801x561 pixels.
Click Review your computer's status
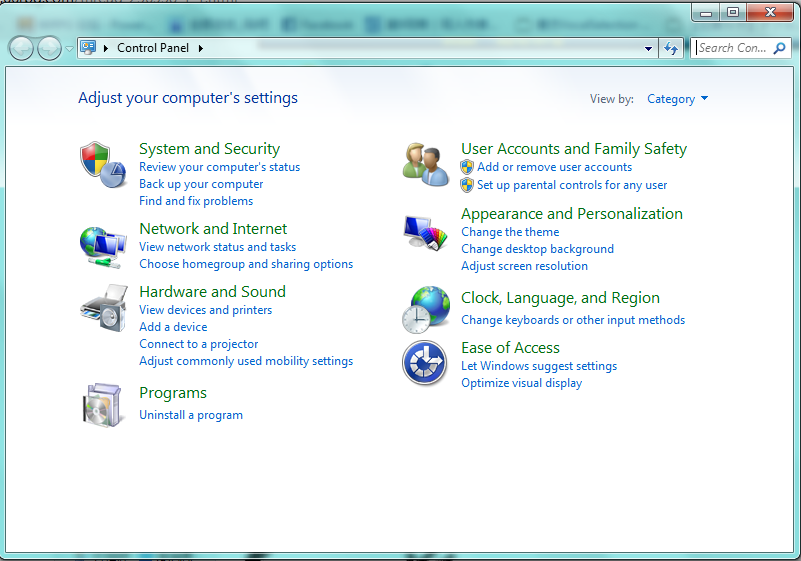[x=220, y=167]
